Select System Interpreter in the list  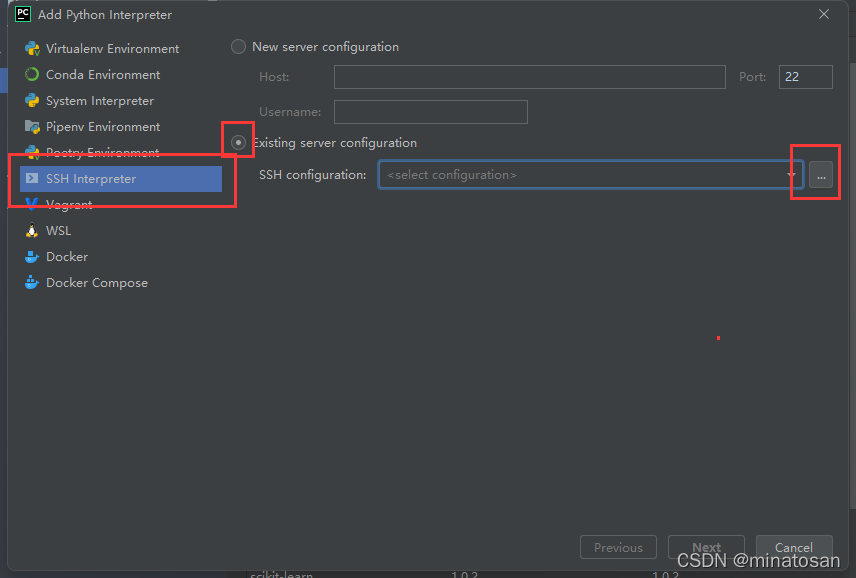click(121, 100)
